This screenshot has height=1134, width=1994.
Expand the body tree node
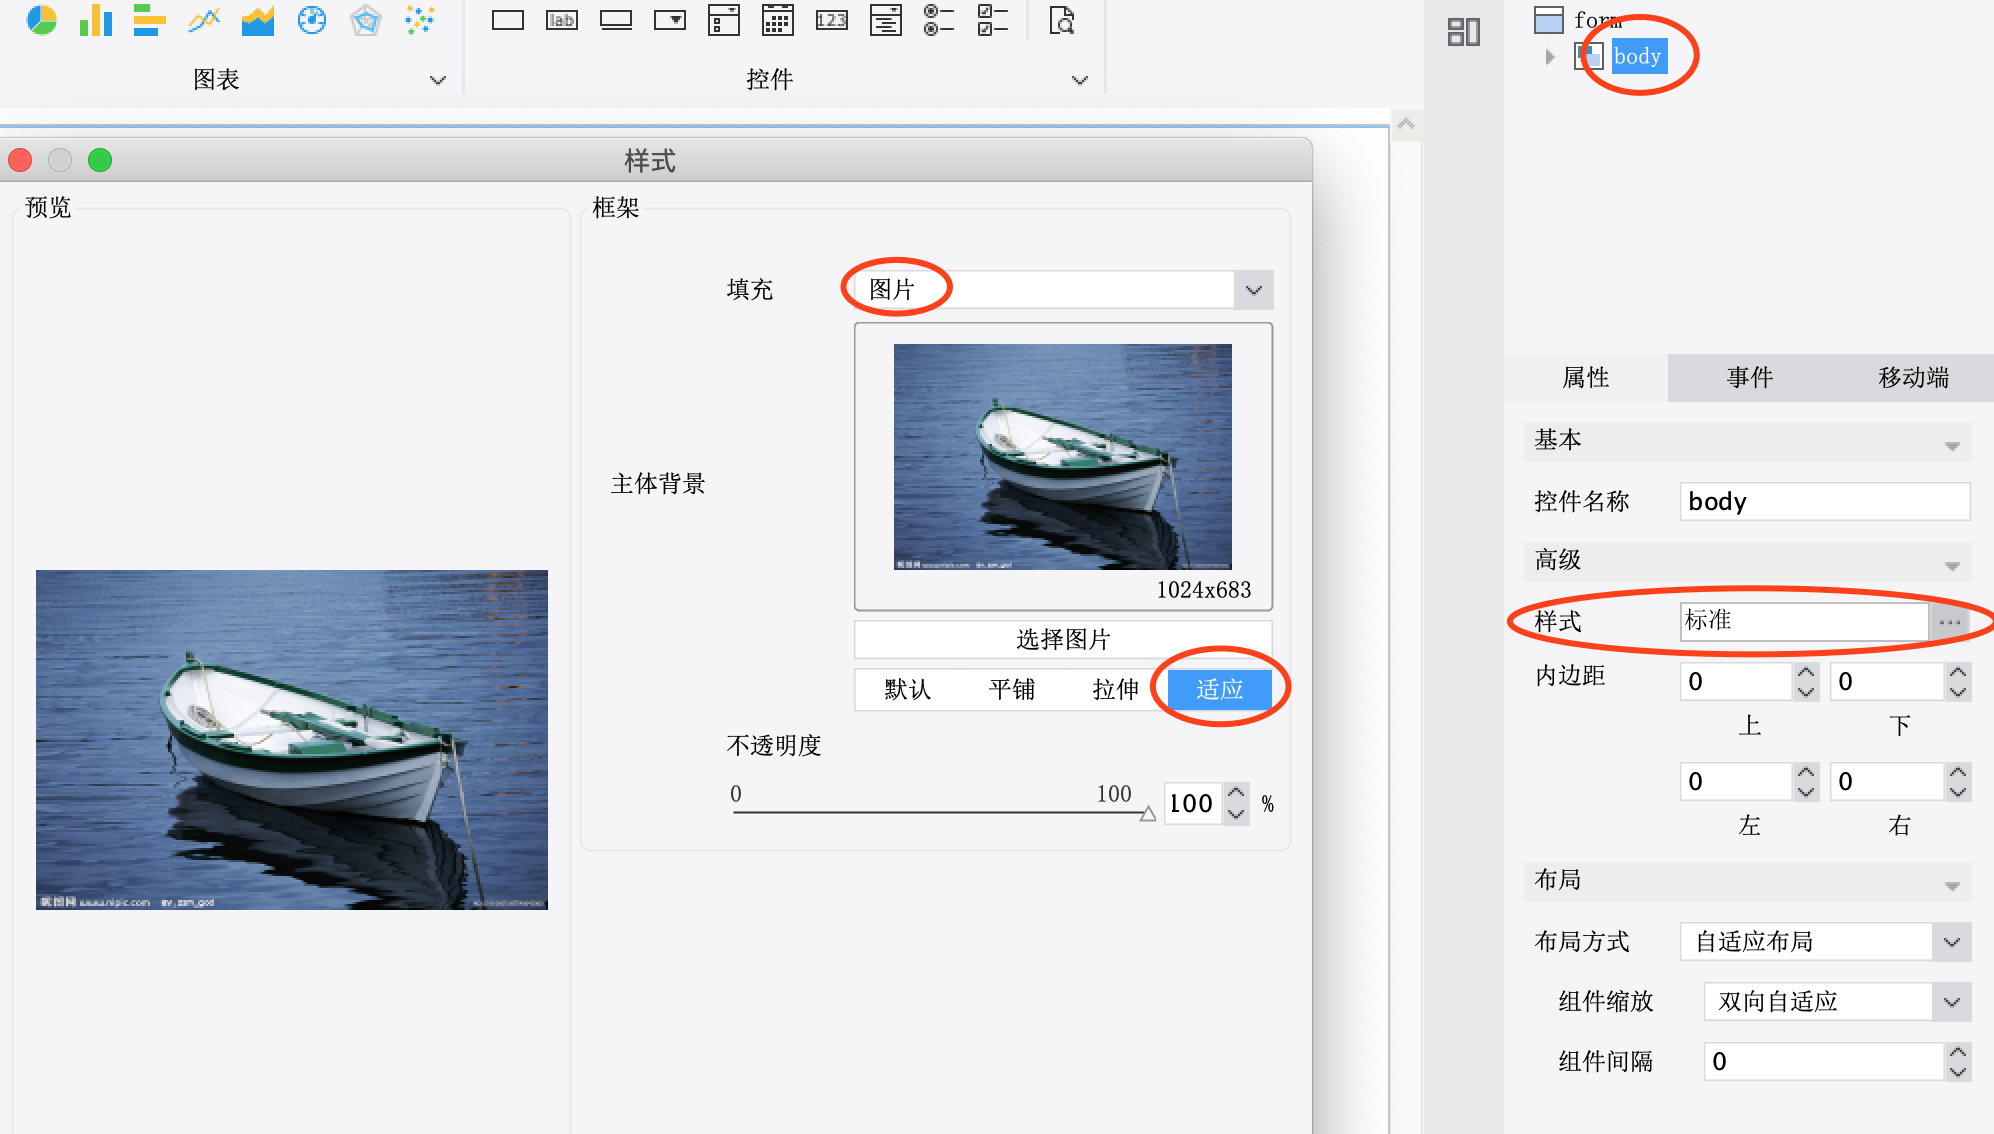click(x=1550, y=57)
